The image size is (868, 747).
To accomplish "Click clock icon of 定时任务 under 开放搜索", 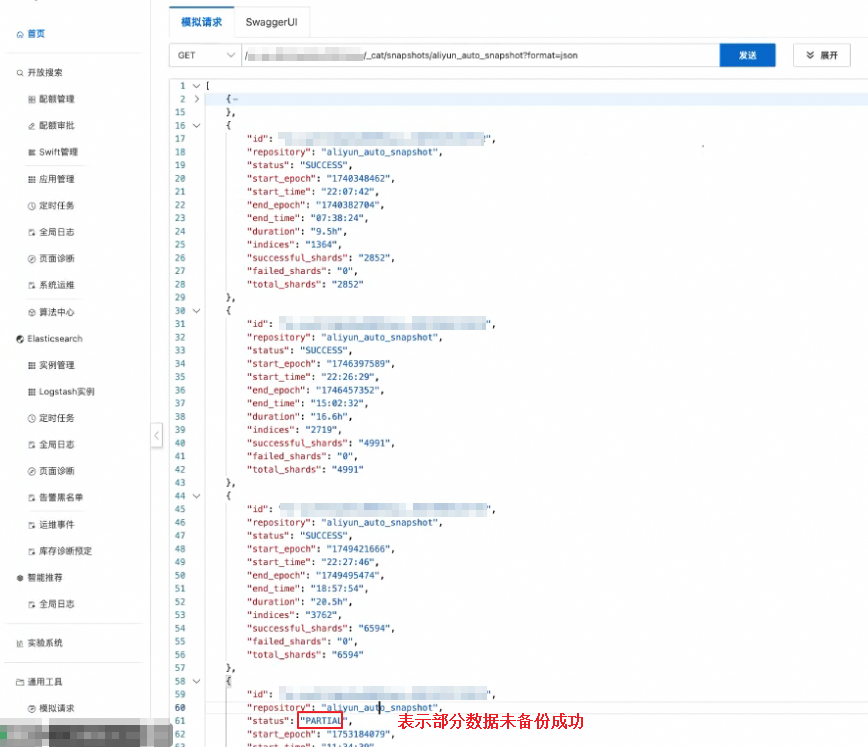I will 32,206.
